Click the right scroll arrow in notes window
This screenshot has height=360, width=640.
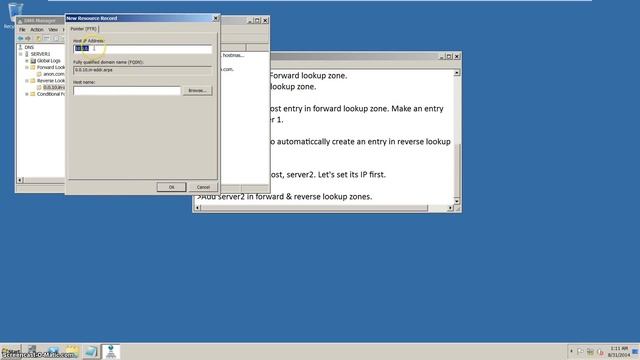pos(450,208)
